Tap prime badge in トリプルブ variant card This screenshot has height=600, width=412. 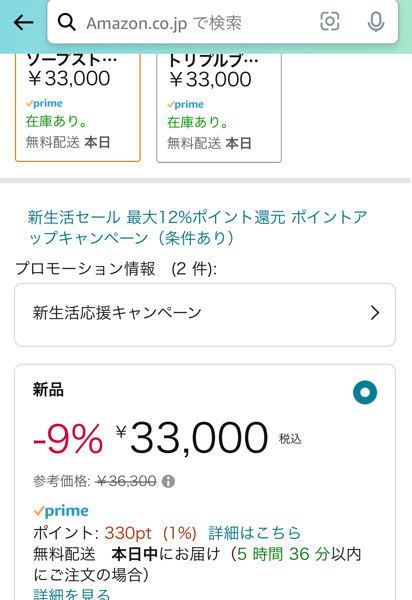click(185, 104)
